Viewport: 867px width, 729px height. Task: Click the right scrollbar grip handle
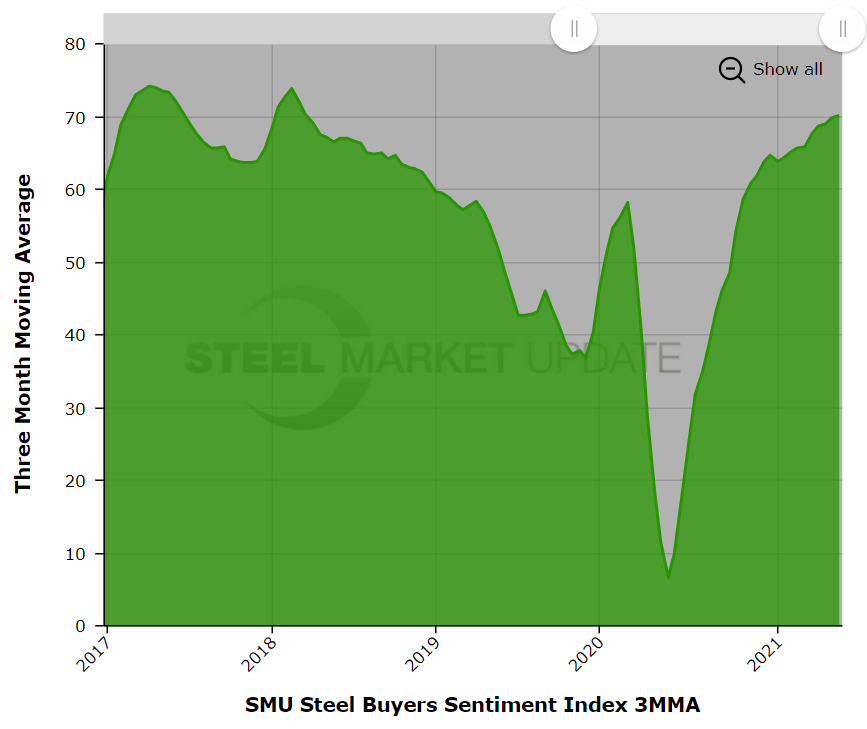842,29
